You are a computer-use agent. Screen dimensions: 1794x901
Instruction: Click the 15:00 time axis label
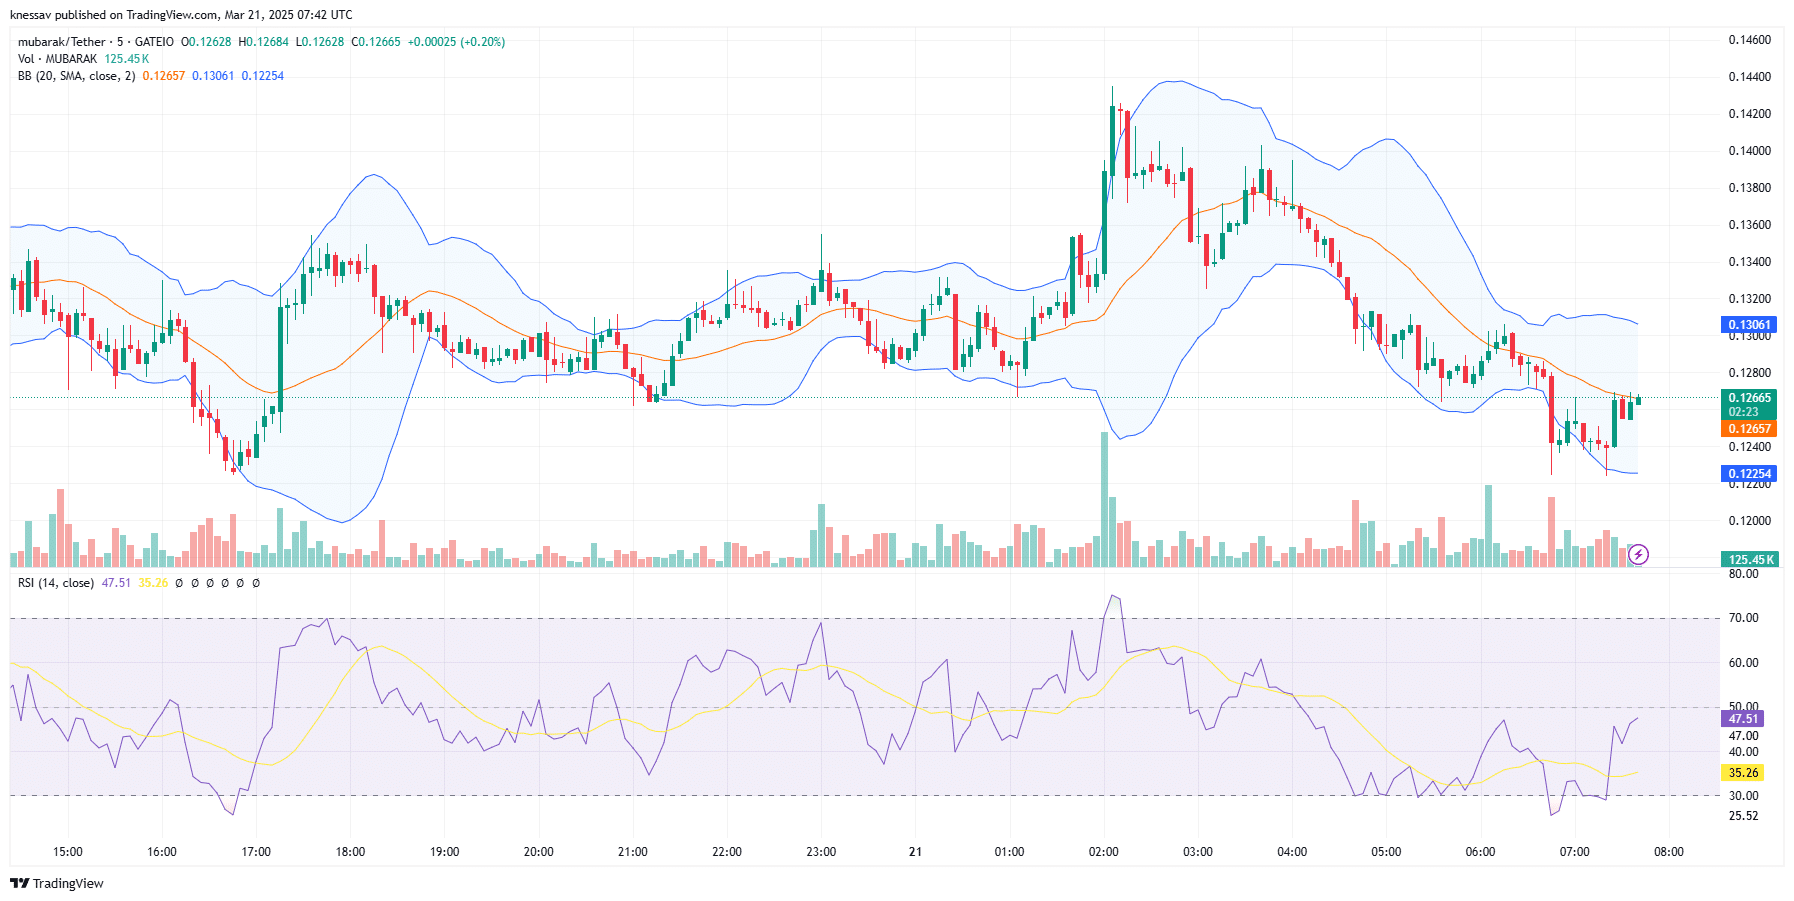(x=68, y=852)
